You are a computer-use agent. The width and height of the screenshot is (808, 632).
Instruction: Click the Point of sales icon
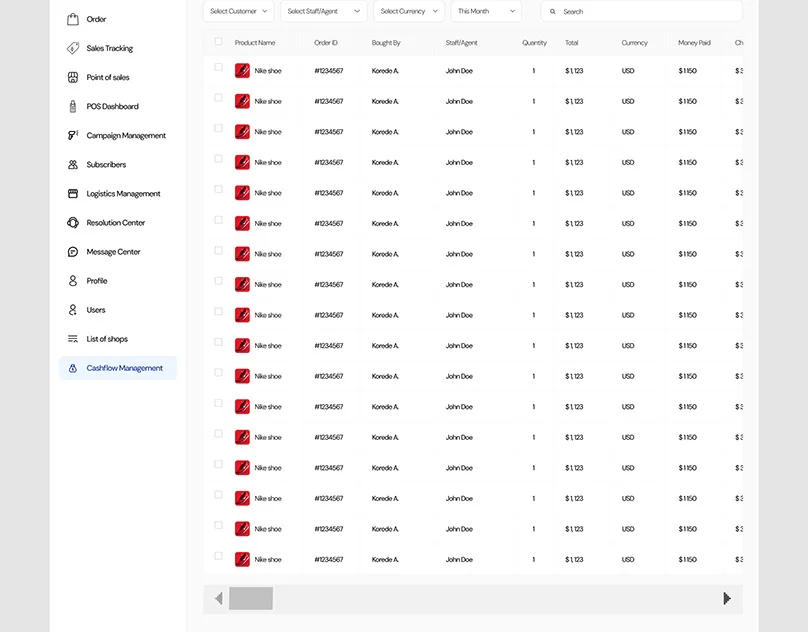(x=73, y=77)
